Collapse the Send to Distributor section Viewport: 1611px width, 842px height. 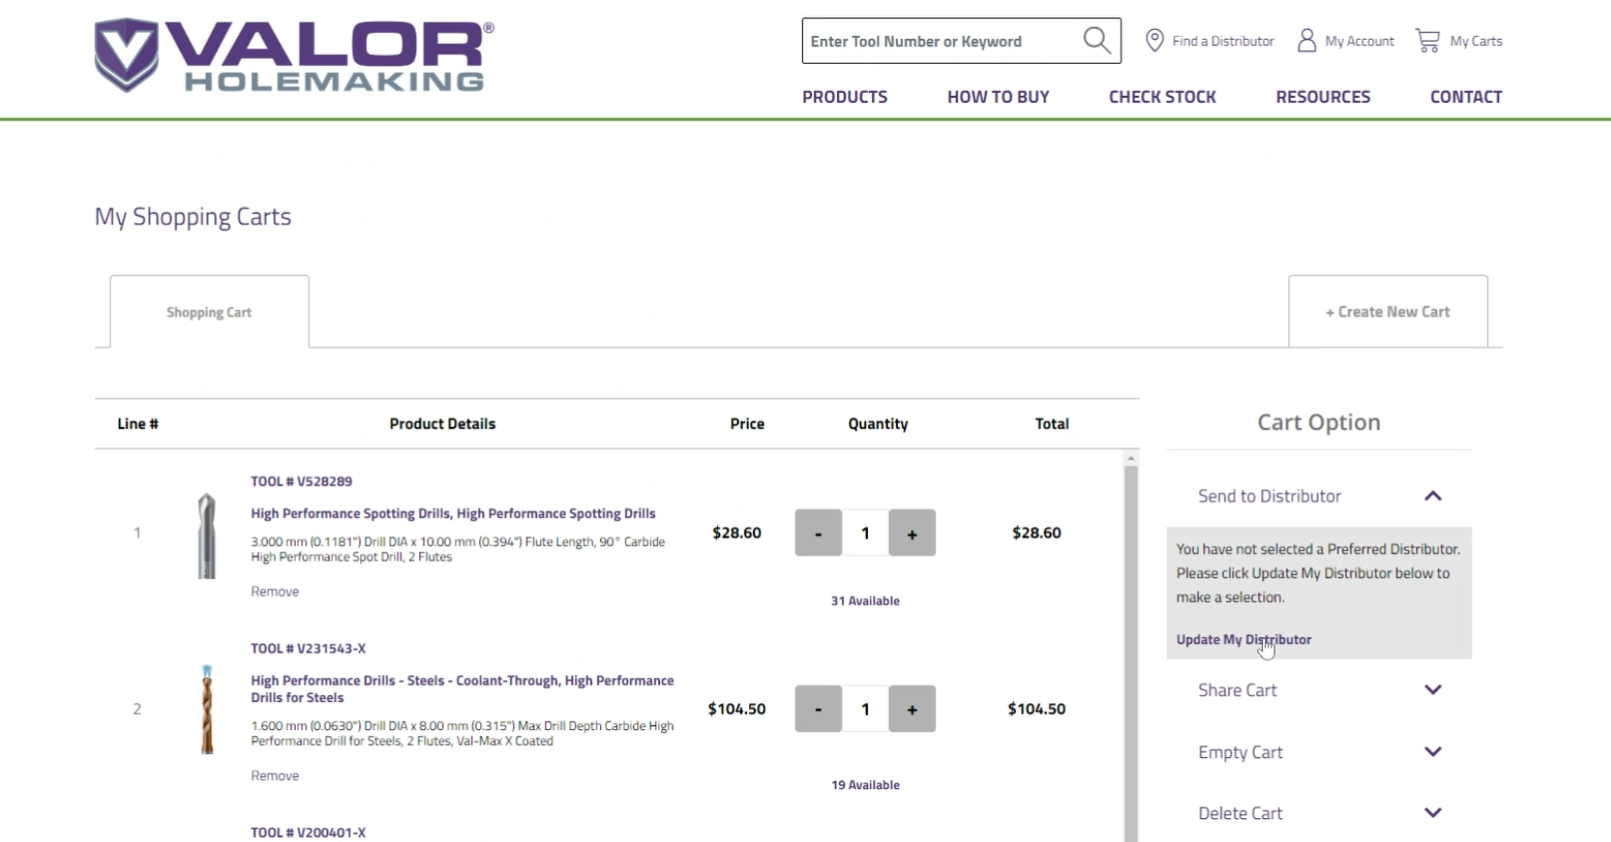click(x=1432, y=496)
